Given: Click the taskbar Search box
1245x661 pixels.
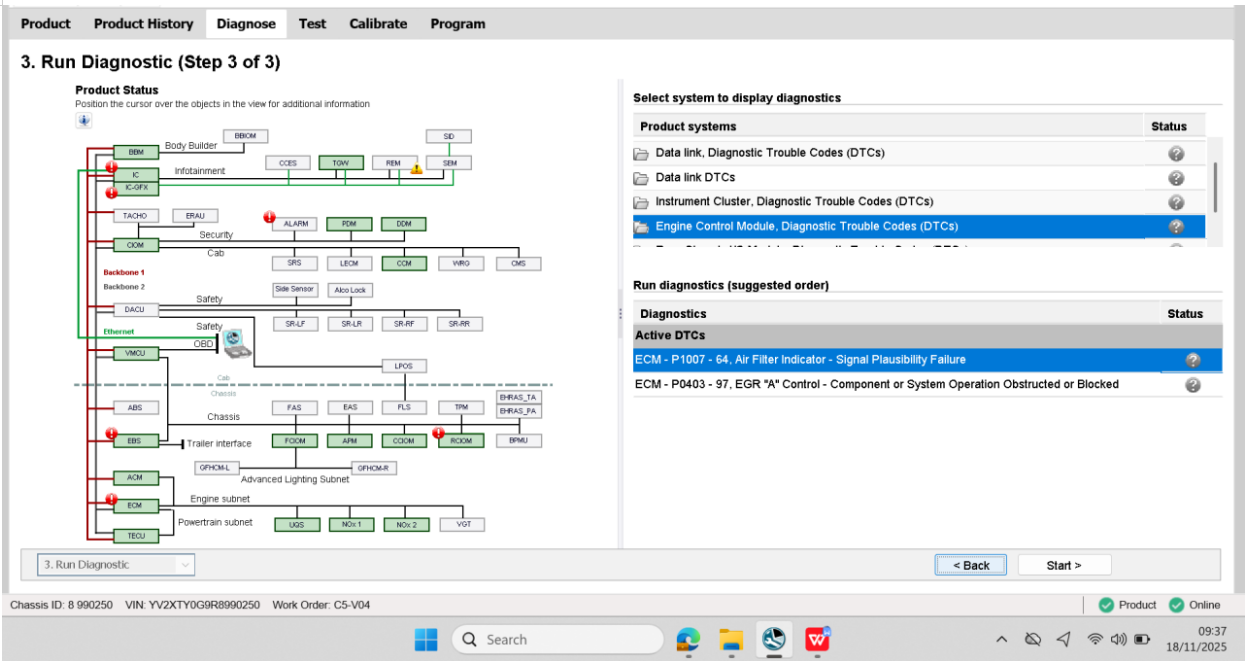Looking at the screenshot, I should point(557,639).
